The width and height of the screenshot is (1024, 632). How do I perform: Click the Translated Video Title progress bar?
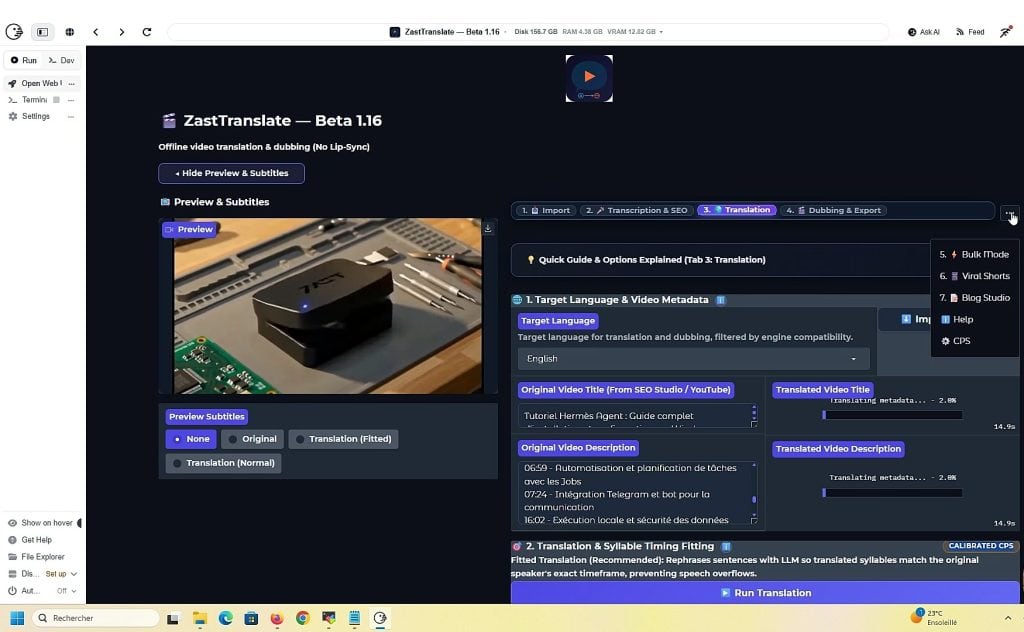pyautogui.click(x=892, y=415)
